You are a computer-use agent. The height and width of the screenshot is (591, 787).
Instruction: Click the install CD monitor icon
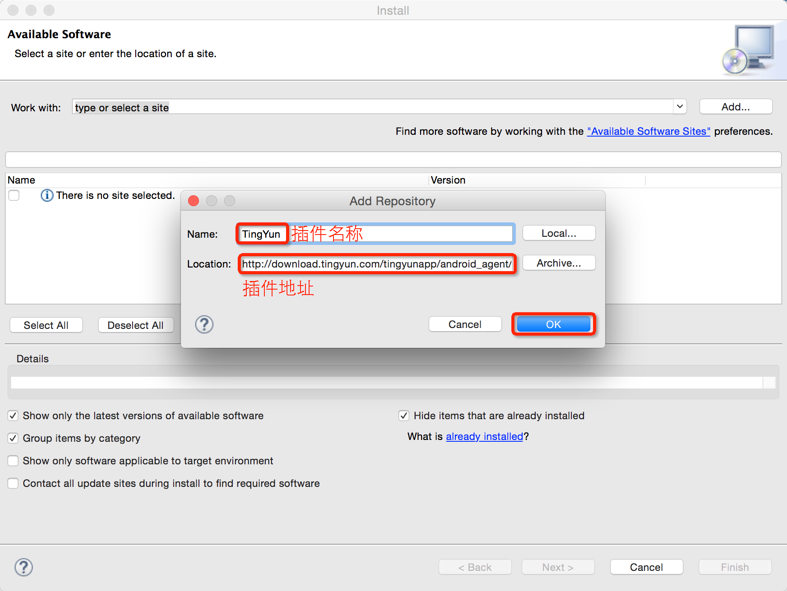tap(748, 50)
